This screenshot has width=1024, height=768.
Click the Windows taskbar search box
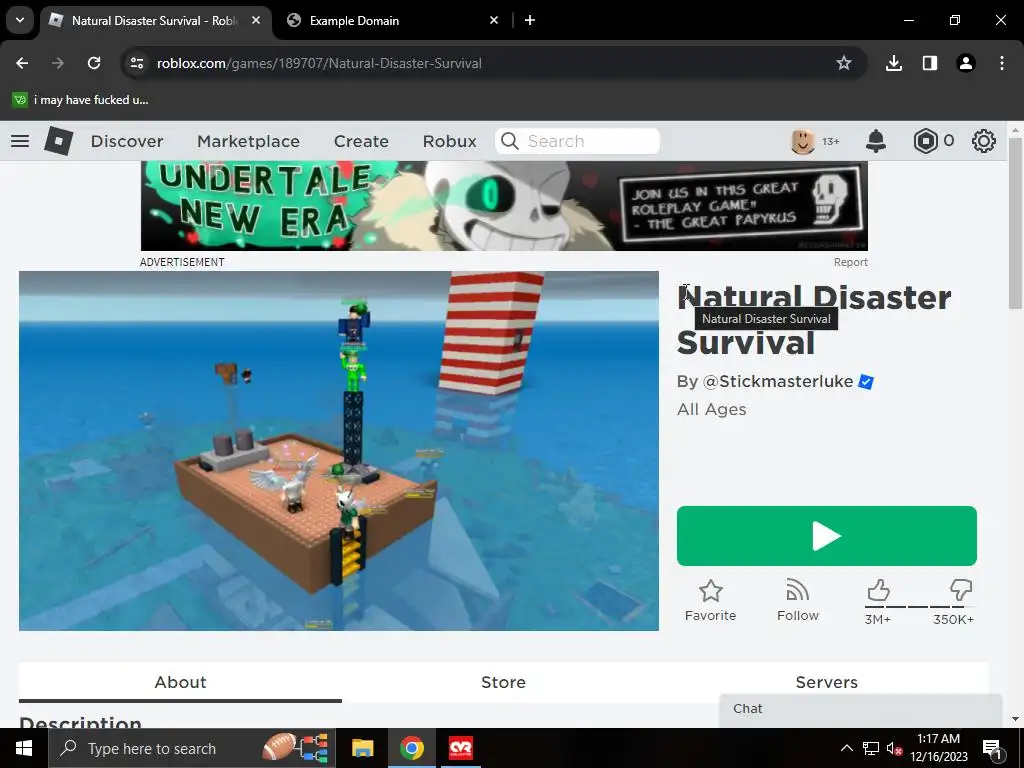point(193,748)
